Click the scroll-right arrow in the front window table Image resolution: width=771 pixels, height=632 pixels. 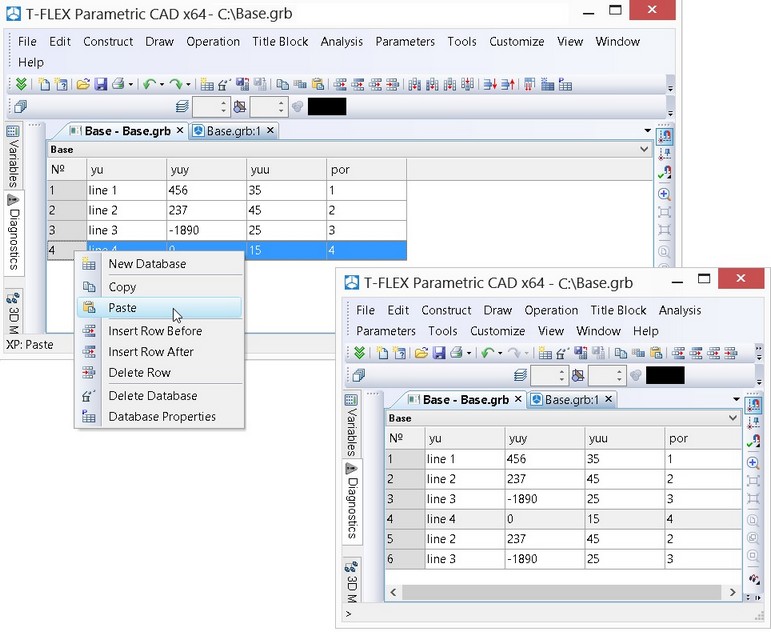tap(733, 592)
